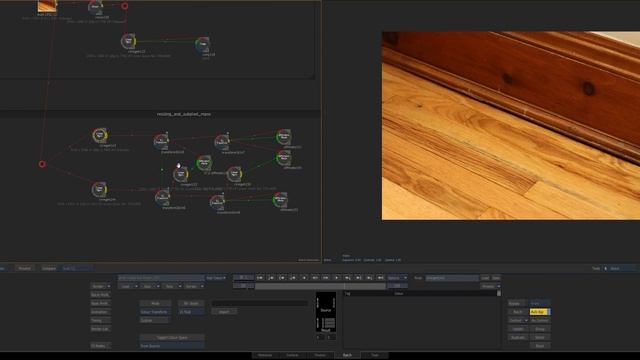This screenshot has width=640, height=360.
Task: Toggle the Colour Transform button
Action: click(x=154, y=312)
